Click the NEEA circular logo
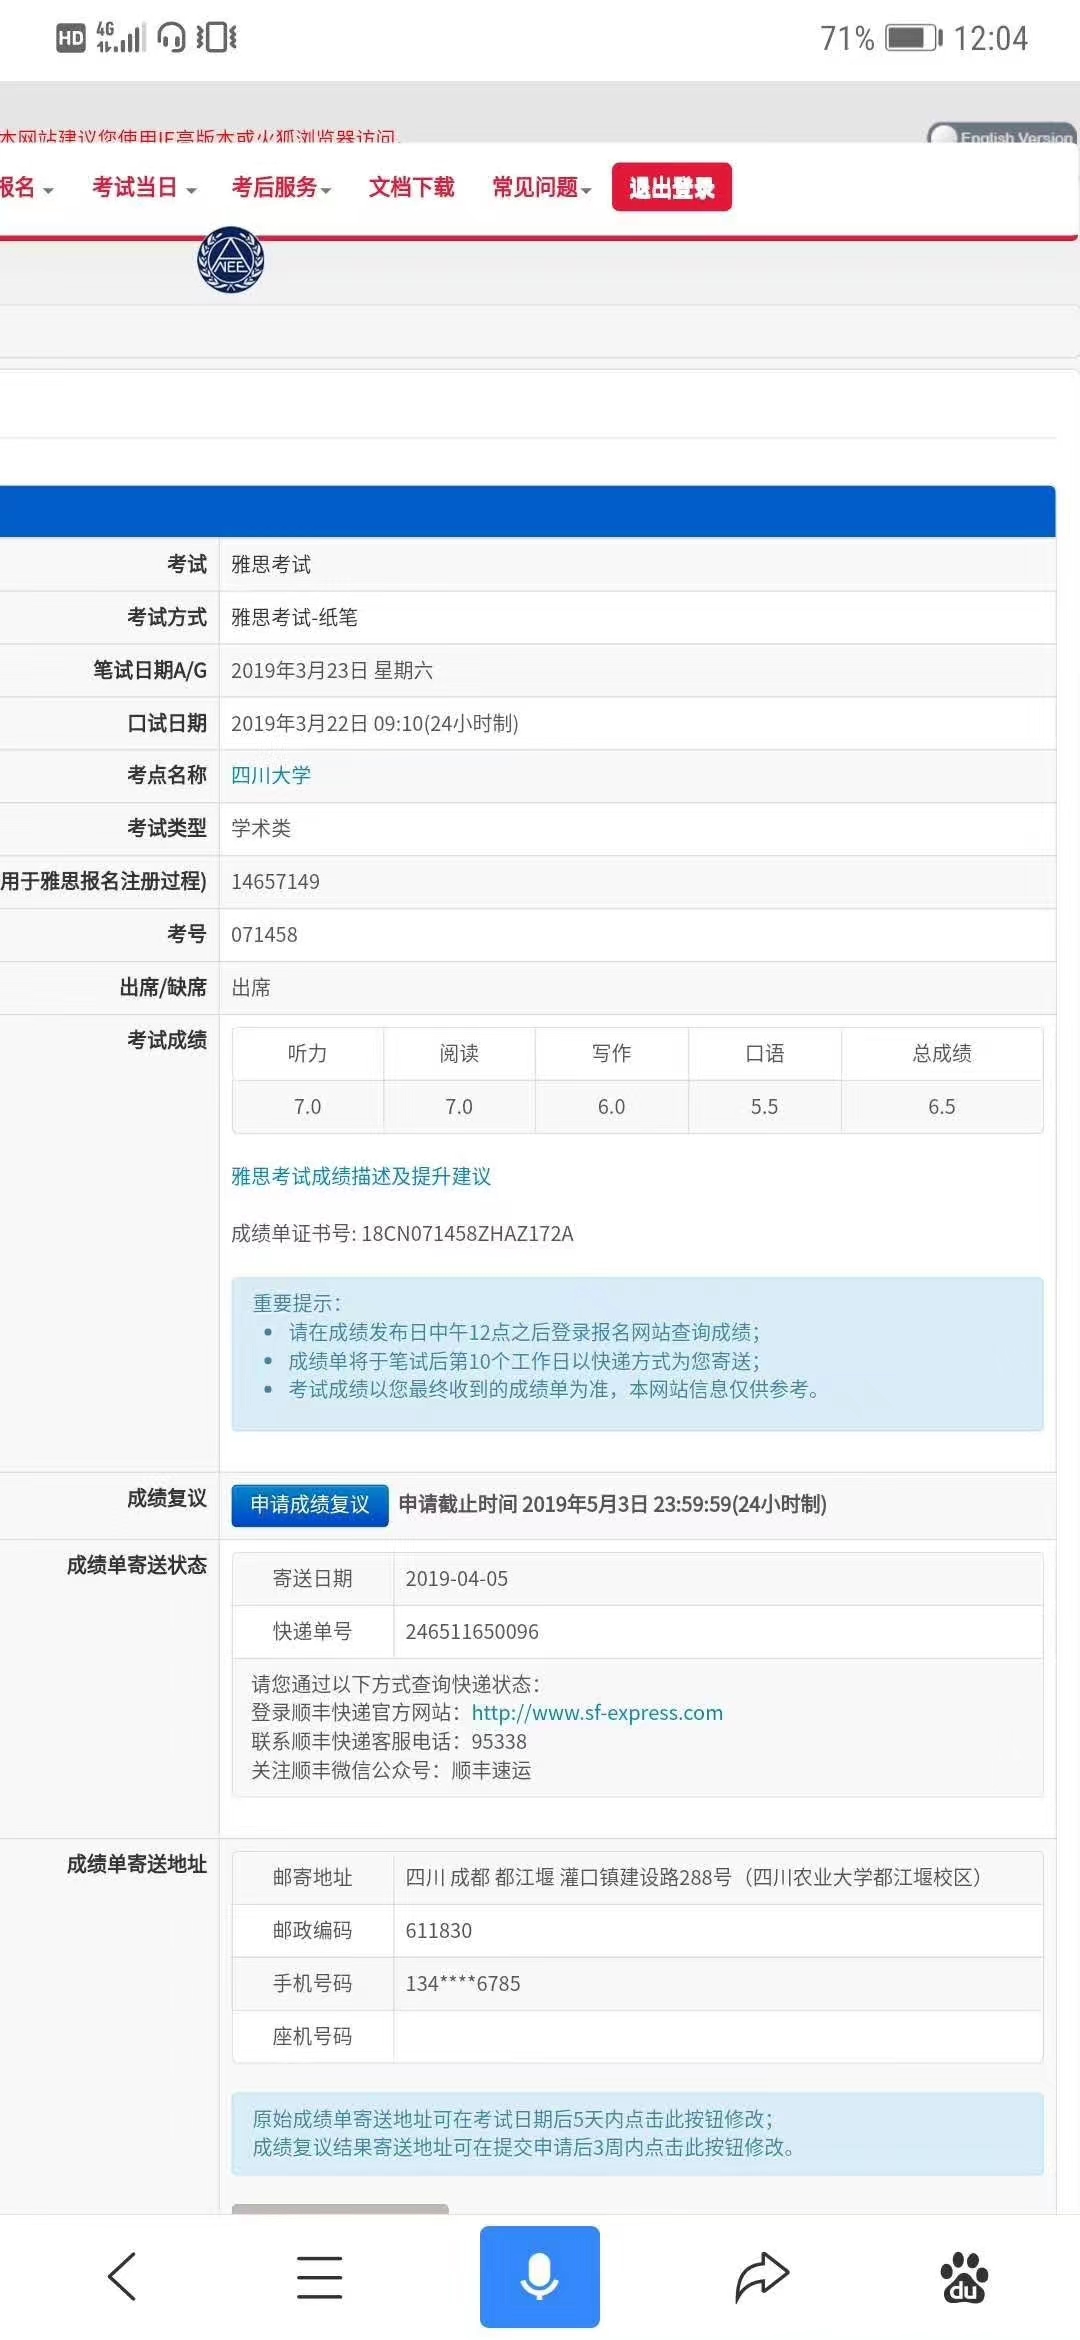Viewport: 1080px width, 2340px height. click(231, 260)
